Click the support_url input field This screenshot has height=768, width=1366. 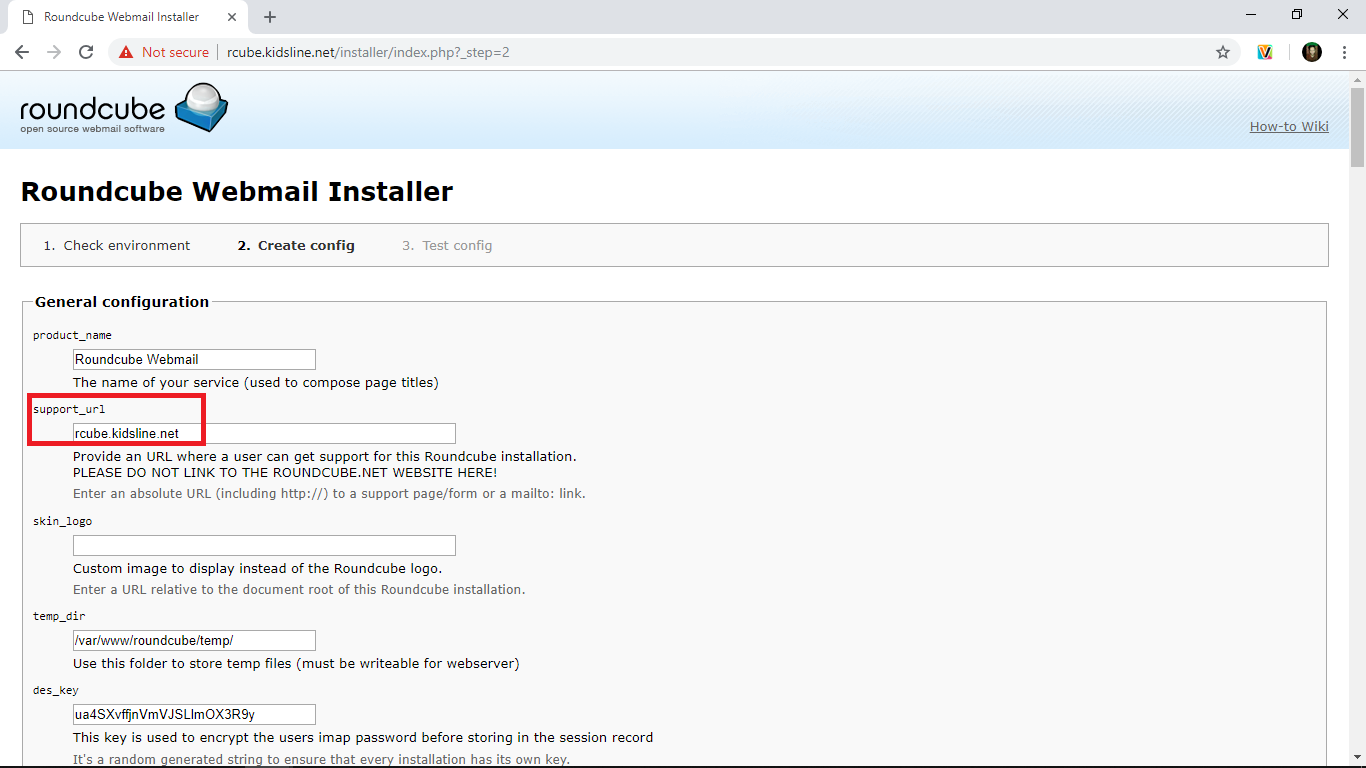coord(264,433)
